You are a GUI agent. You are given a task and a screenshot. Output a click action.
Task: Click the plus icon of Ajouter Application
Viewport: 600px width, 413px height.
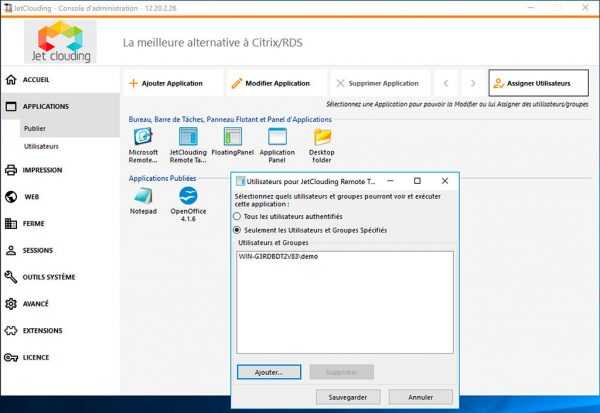(133, 83)
